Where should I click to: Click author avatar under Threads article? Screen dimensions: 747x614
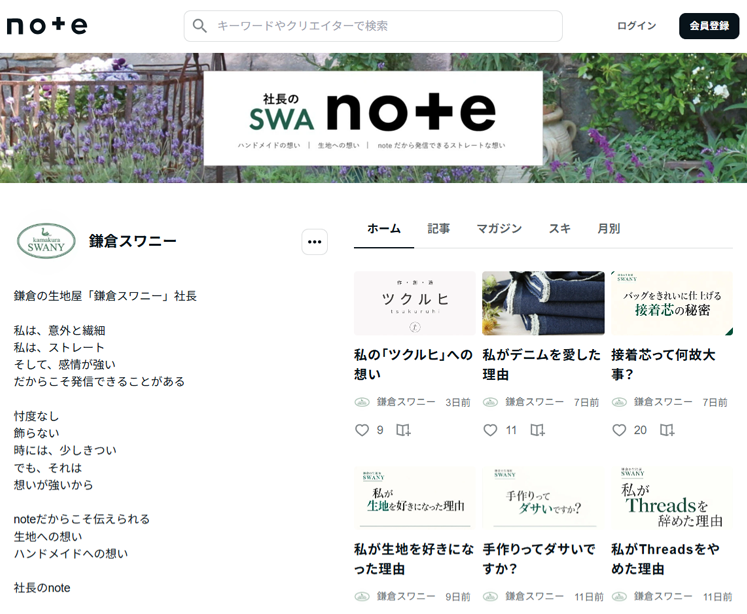coord(619,596)
